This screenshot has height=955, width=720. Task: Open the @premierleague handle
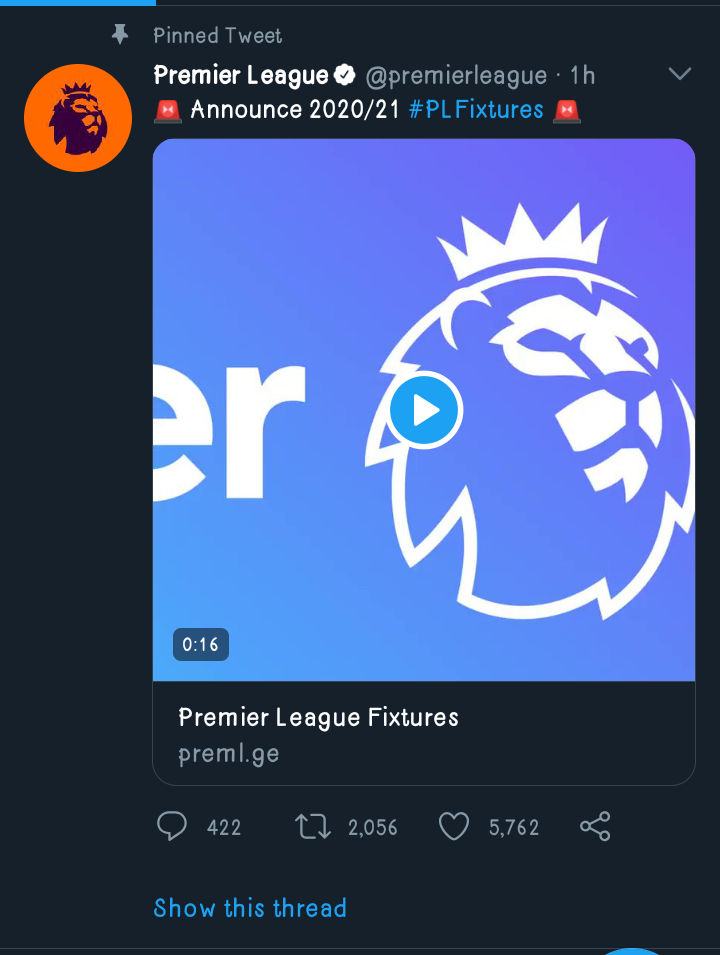[457, 76]
